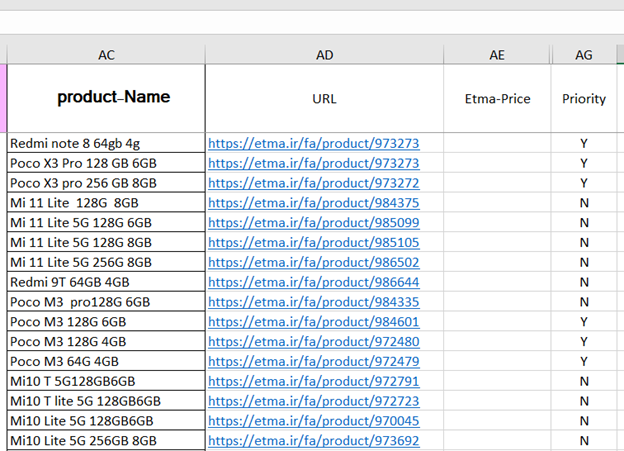
Task: Open the link ending in product/970045
Action: (314, 421)
